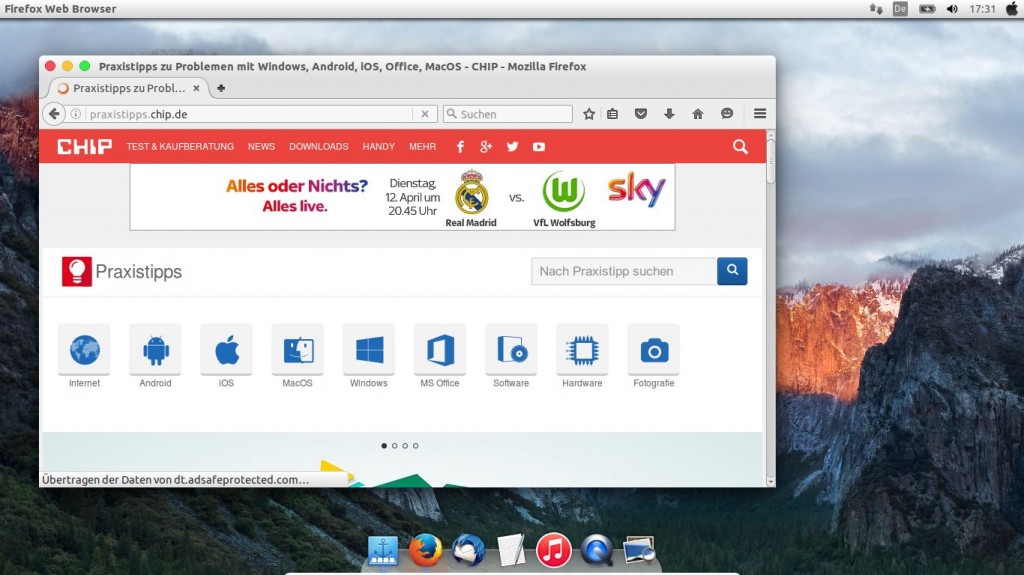
Task: Click the TEST & KAUFBERATUNG link
Action: tap(180, 147)
